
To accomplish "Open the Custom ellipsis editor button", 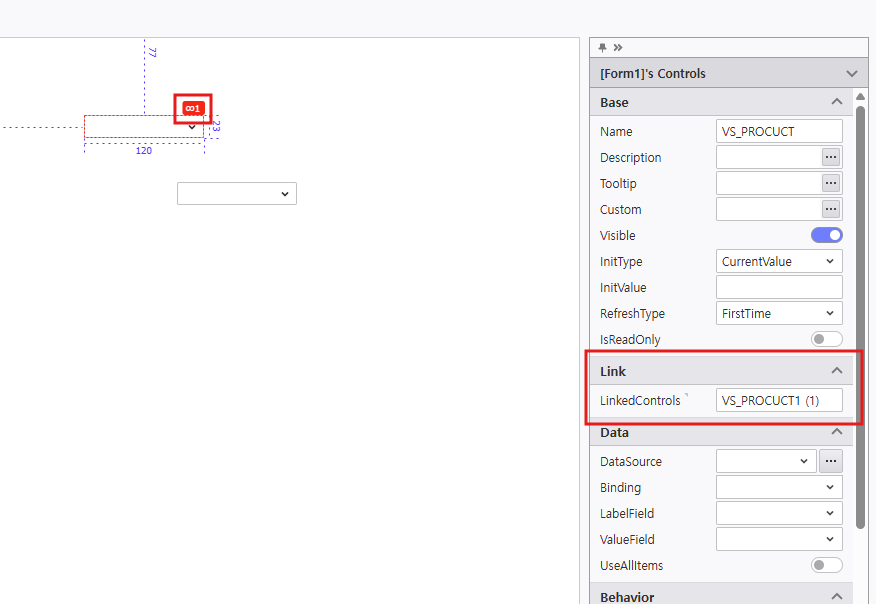I will point(831,210).
